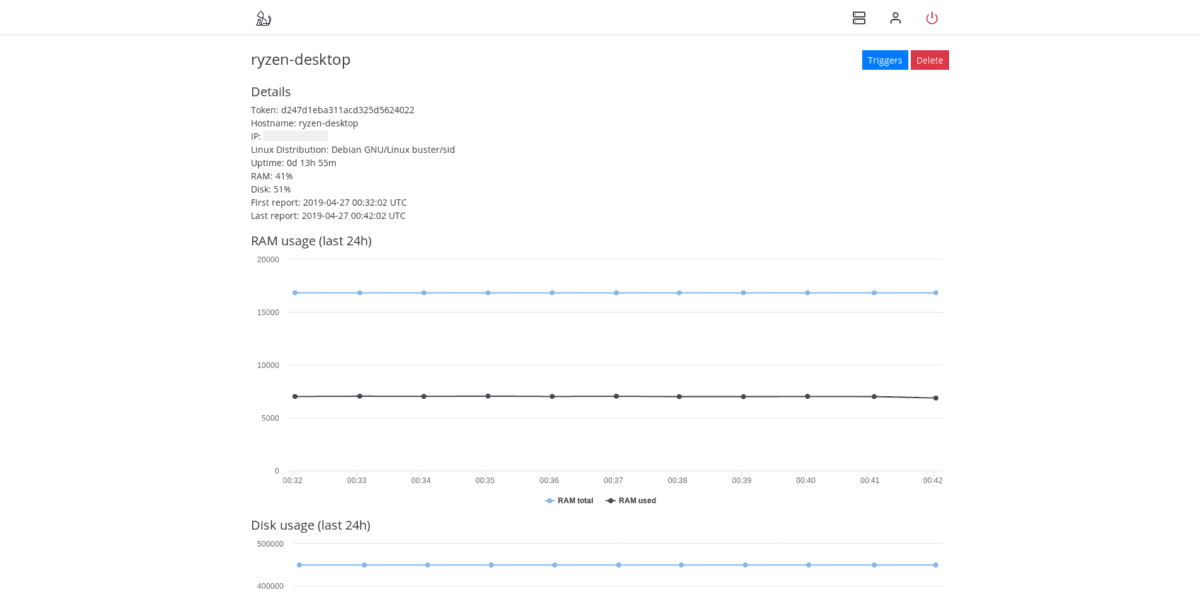Click the Disk: 51% detail line

tap(271, 189)
